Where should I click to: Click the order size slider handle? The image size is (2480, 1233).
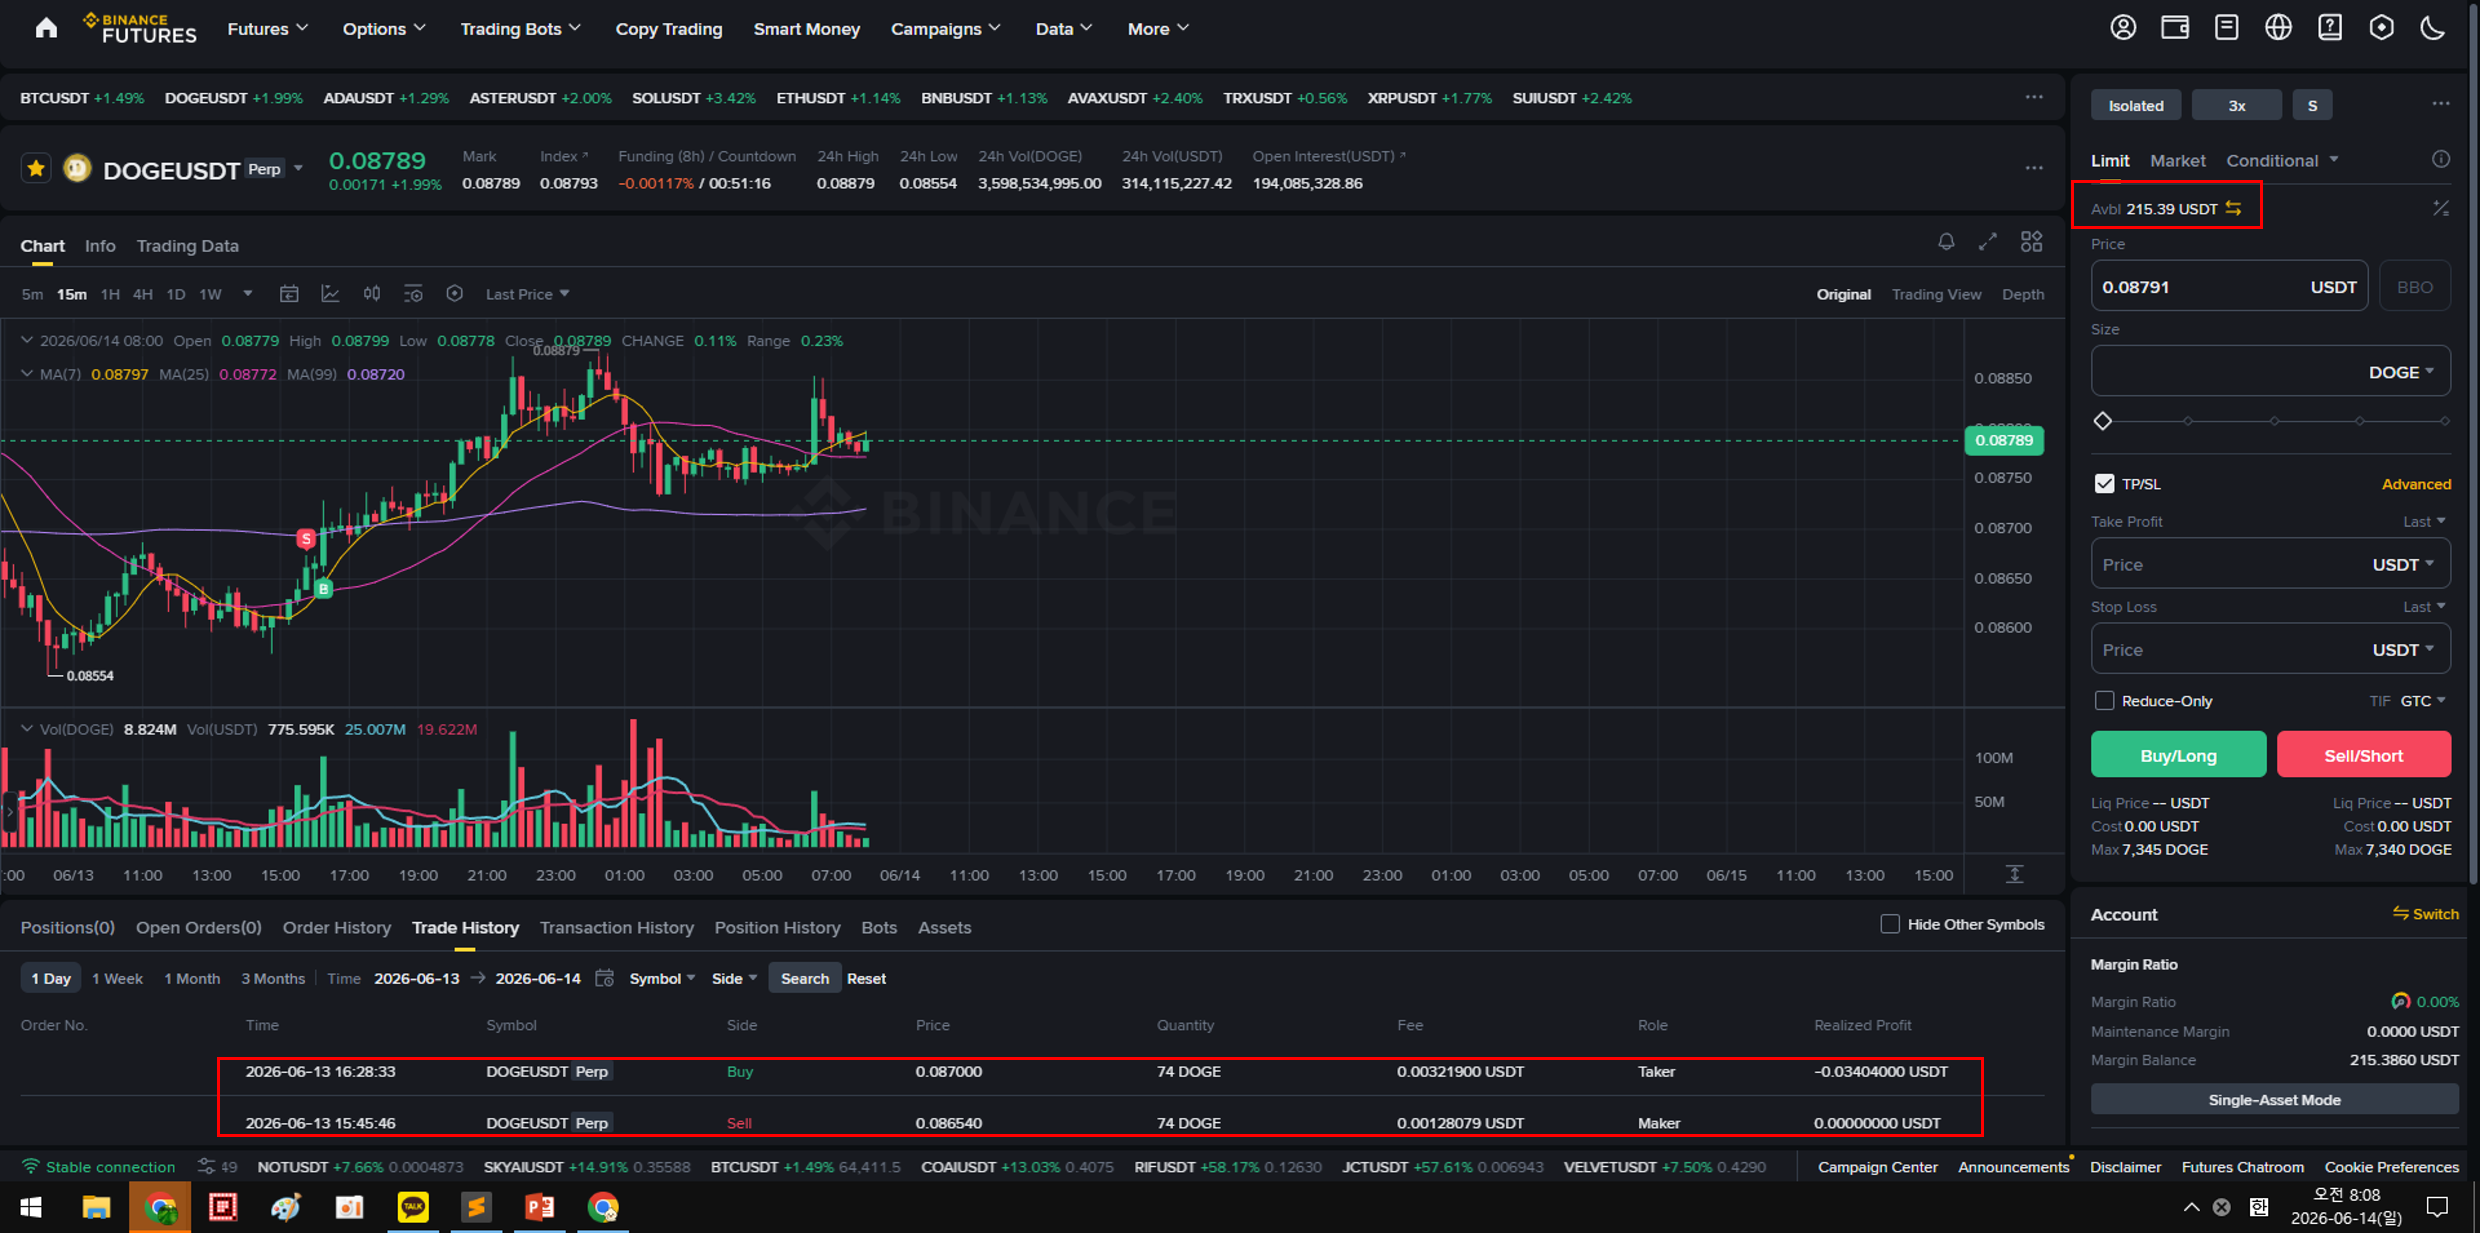(x=2103, y=421)
